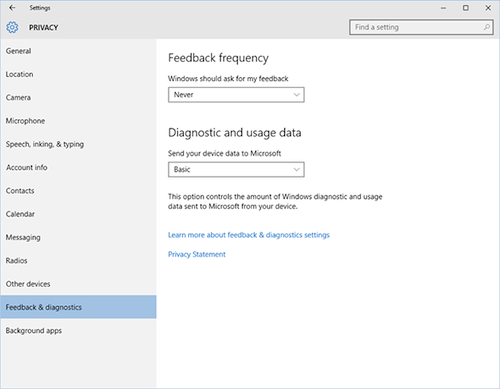The height and width of the screenshot is (389, 500).
Task: Open Learn more about feedback & diagnostics link
Action: 249,235
